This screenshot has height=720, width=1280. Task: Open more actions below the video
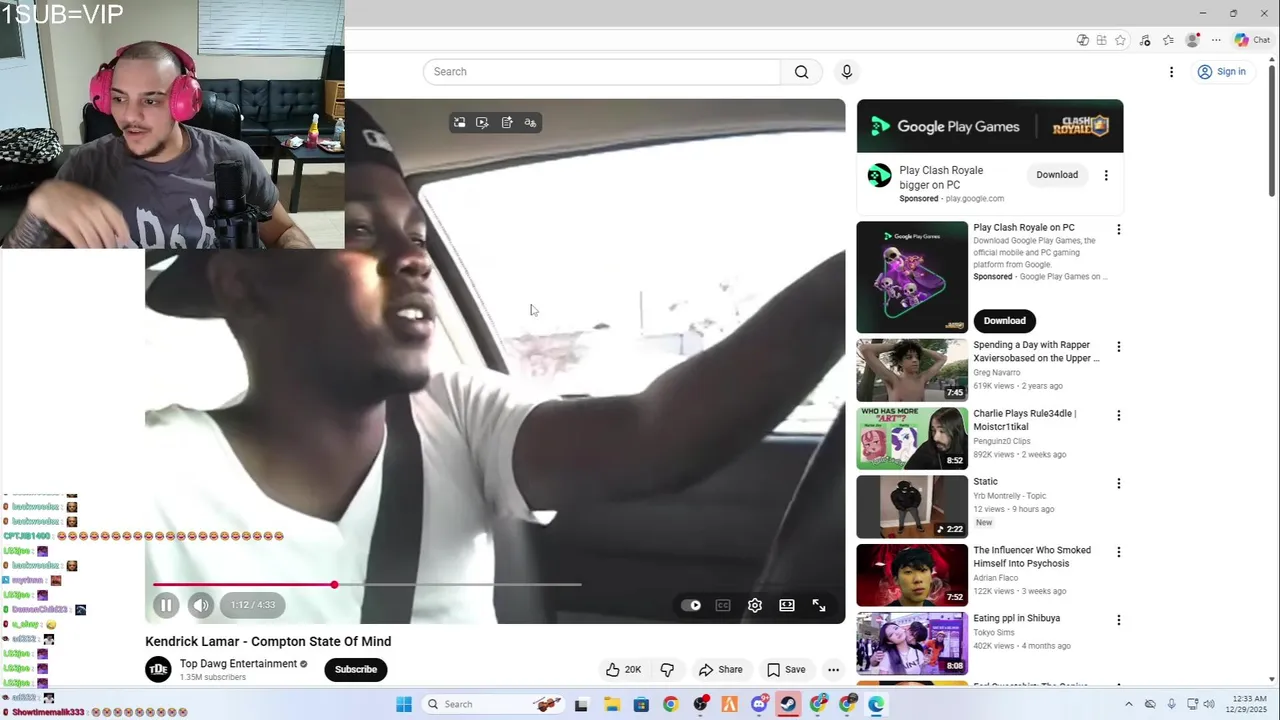[833, 670]
